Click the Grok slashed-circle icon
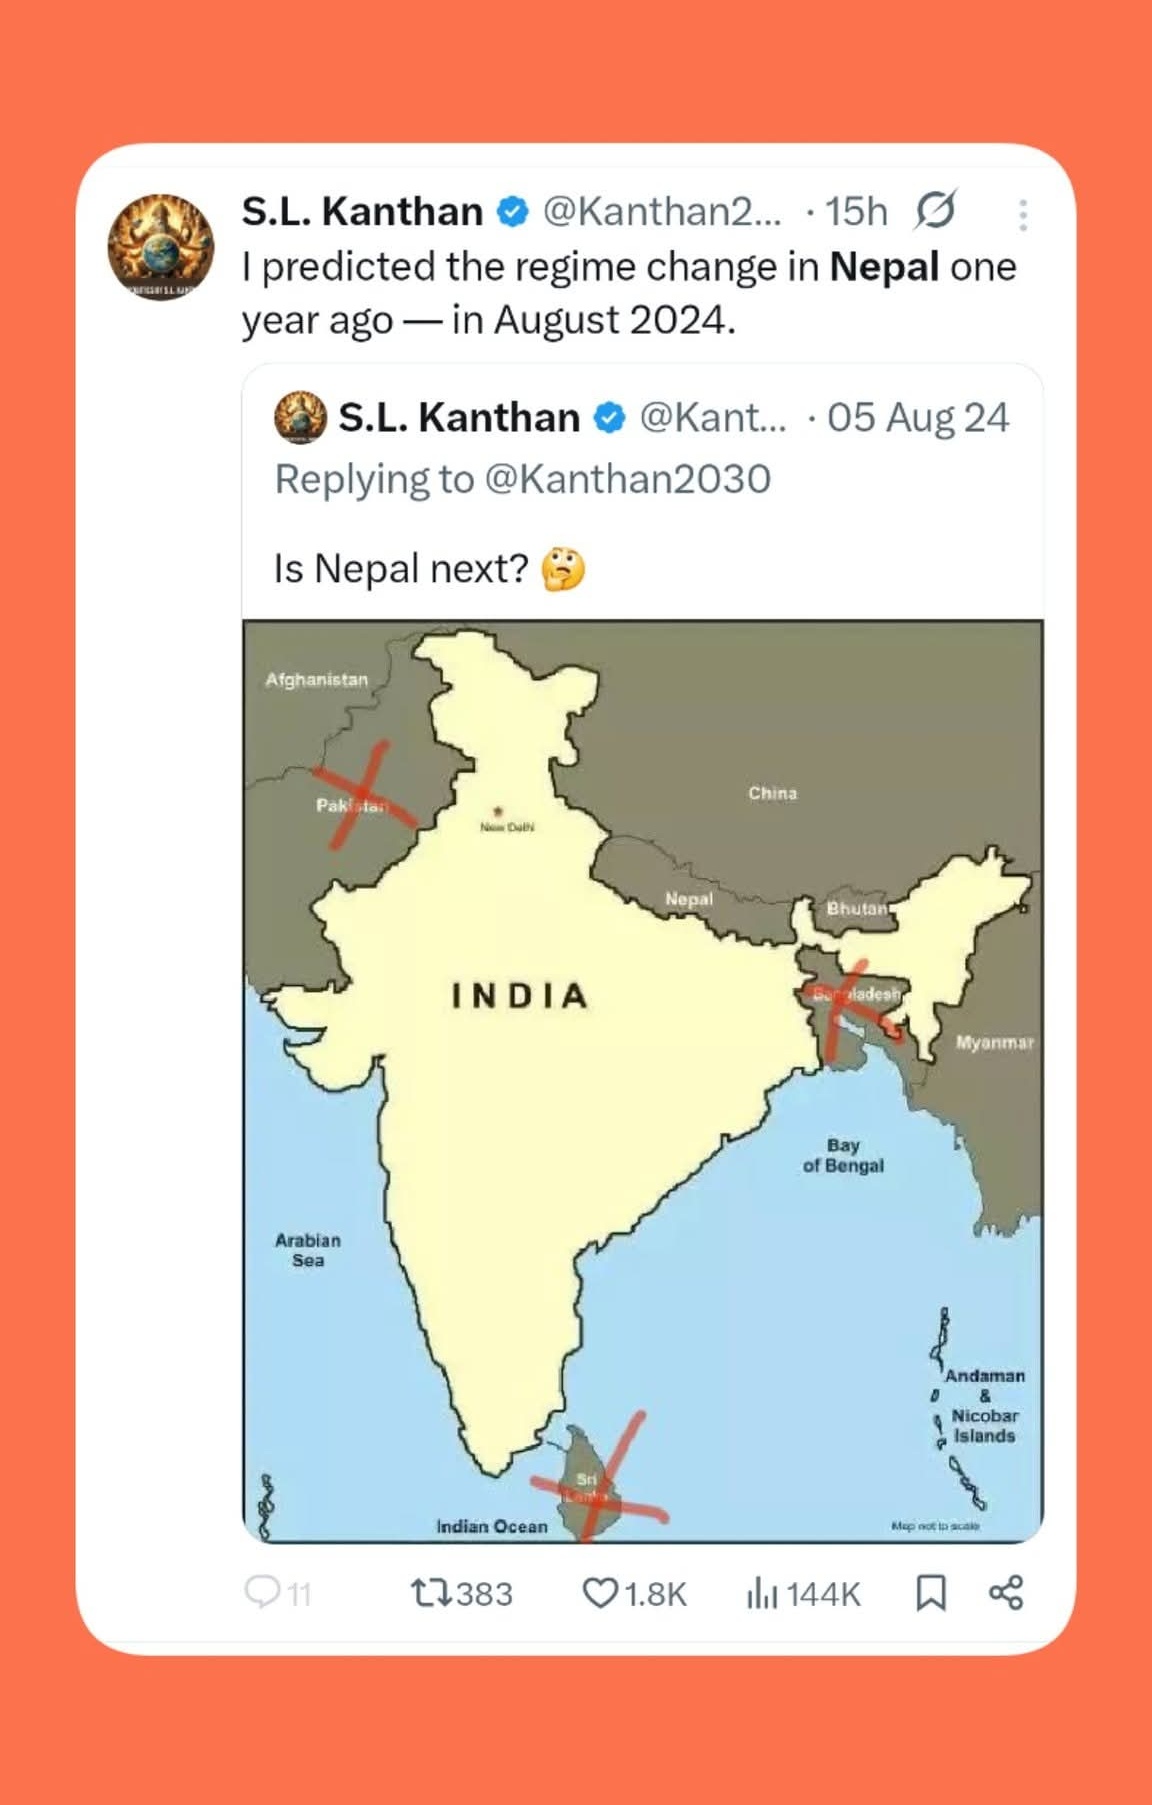This screenshot has height=1805, width=1152. coord(935,211)
